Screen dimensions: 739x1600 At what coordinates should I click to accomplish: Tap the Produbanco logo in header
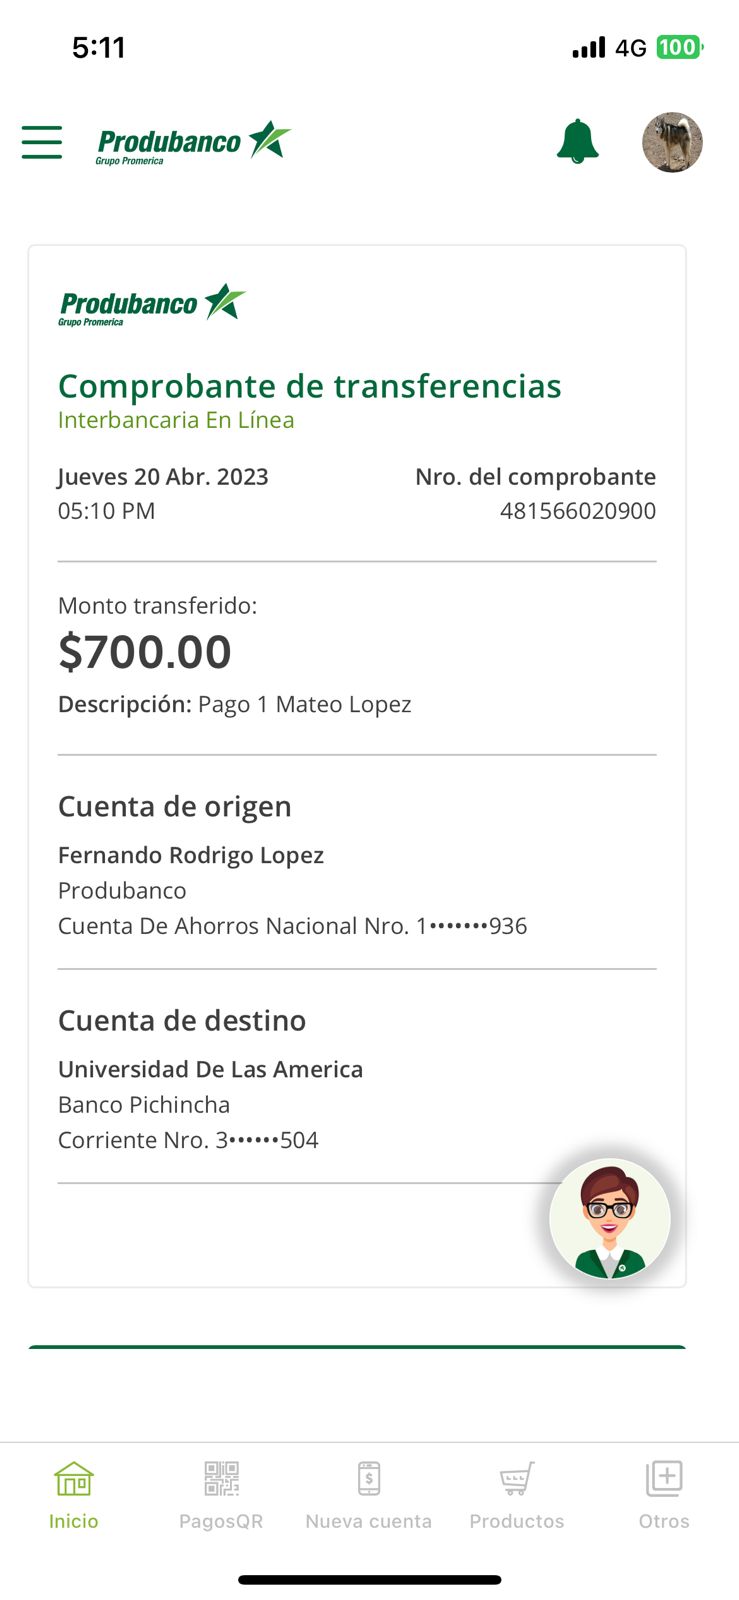193,143
